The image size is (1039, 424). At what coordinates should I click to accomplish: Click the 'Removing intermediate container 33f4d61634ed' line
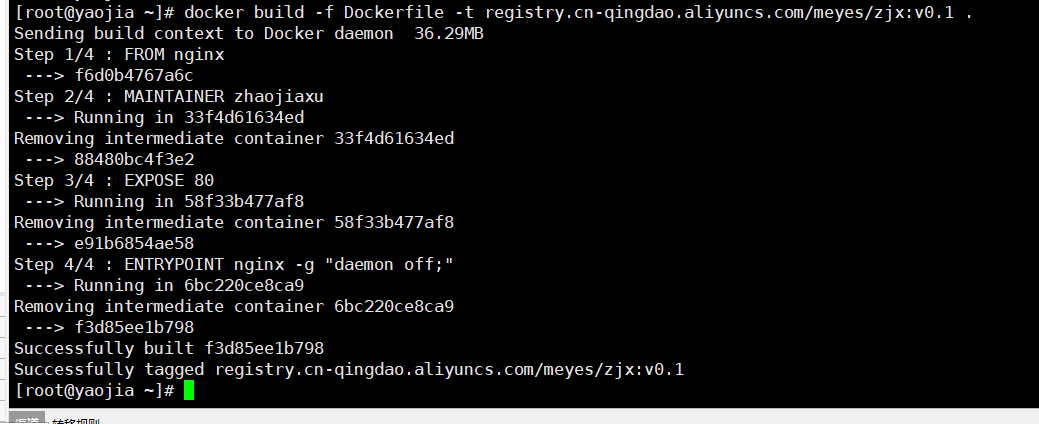pyautogui.click(x=234, y=138)
